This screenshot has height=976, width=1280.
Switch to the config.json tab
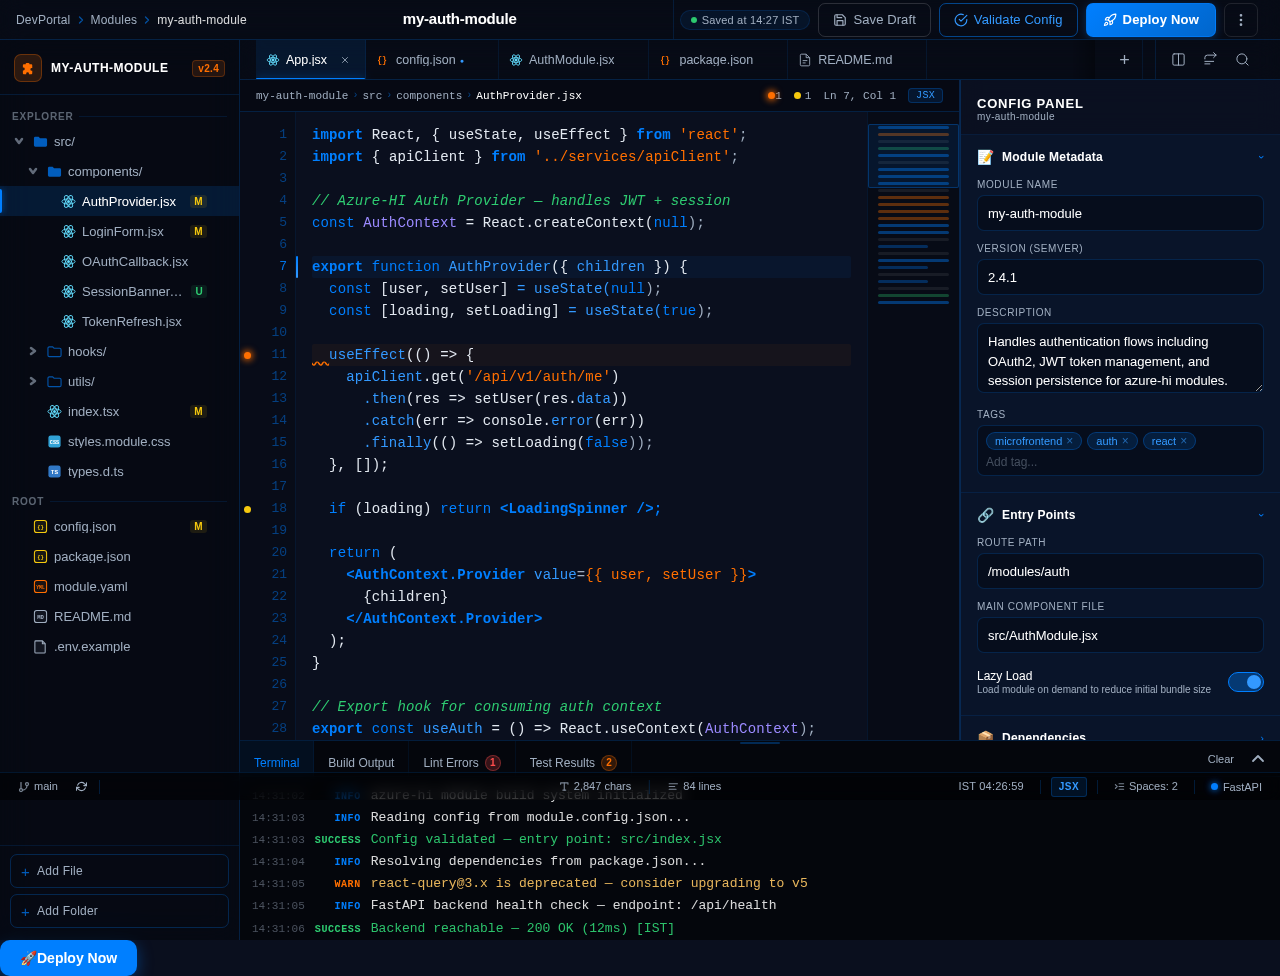click(x=431, y=60)
